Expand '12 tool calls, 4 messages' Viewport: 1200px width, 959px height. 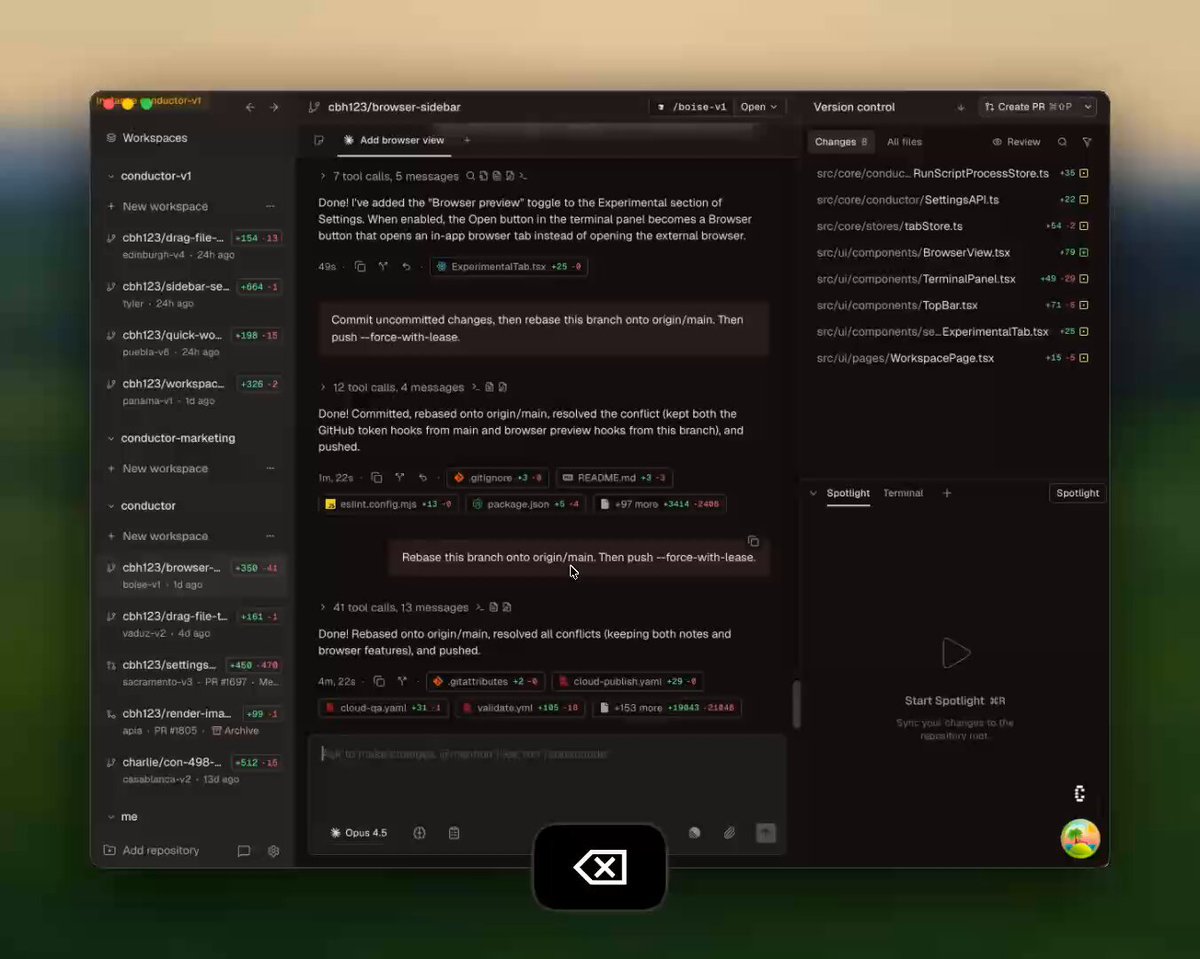[398, 387]
